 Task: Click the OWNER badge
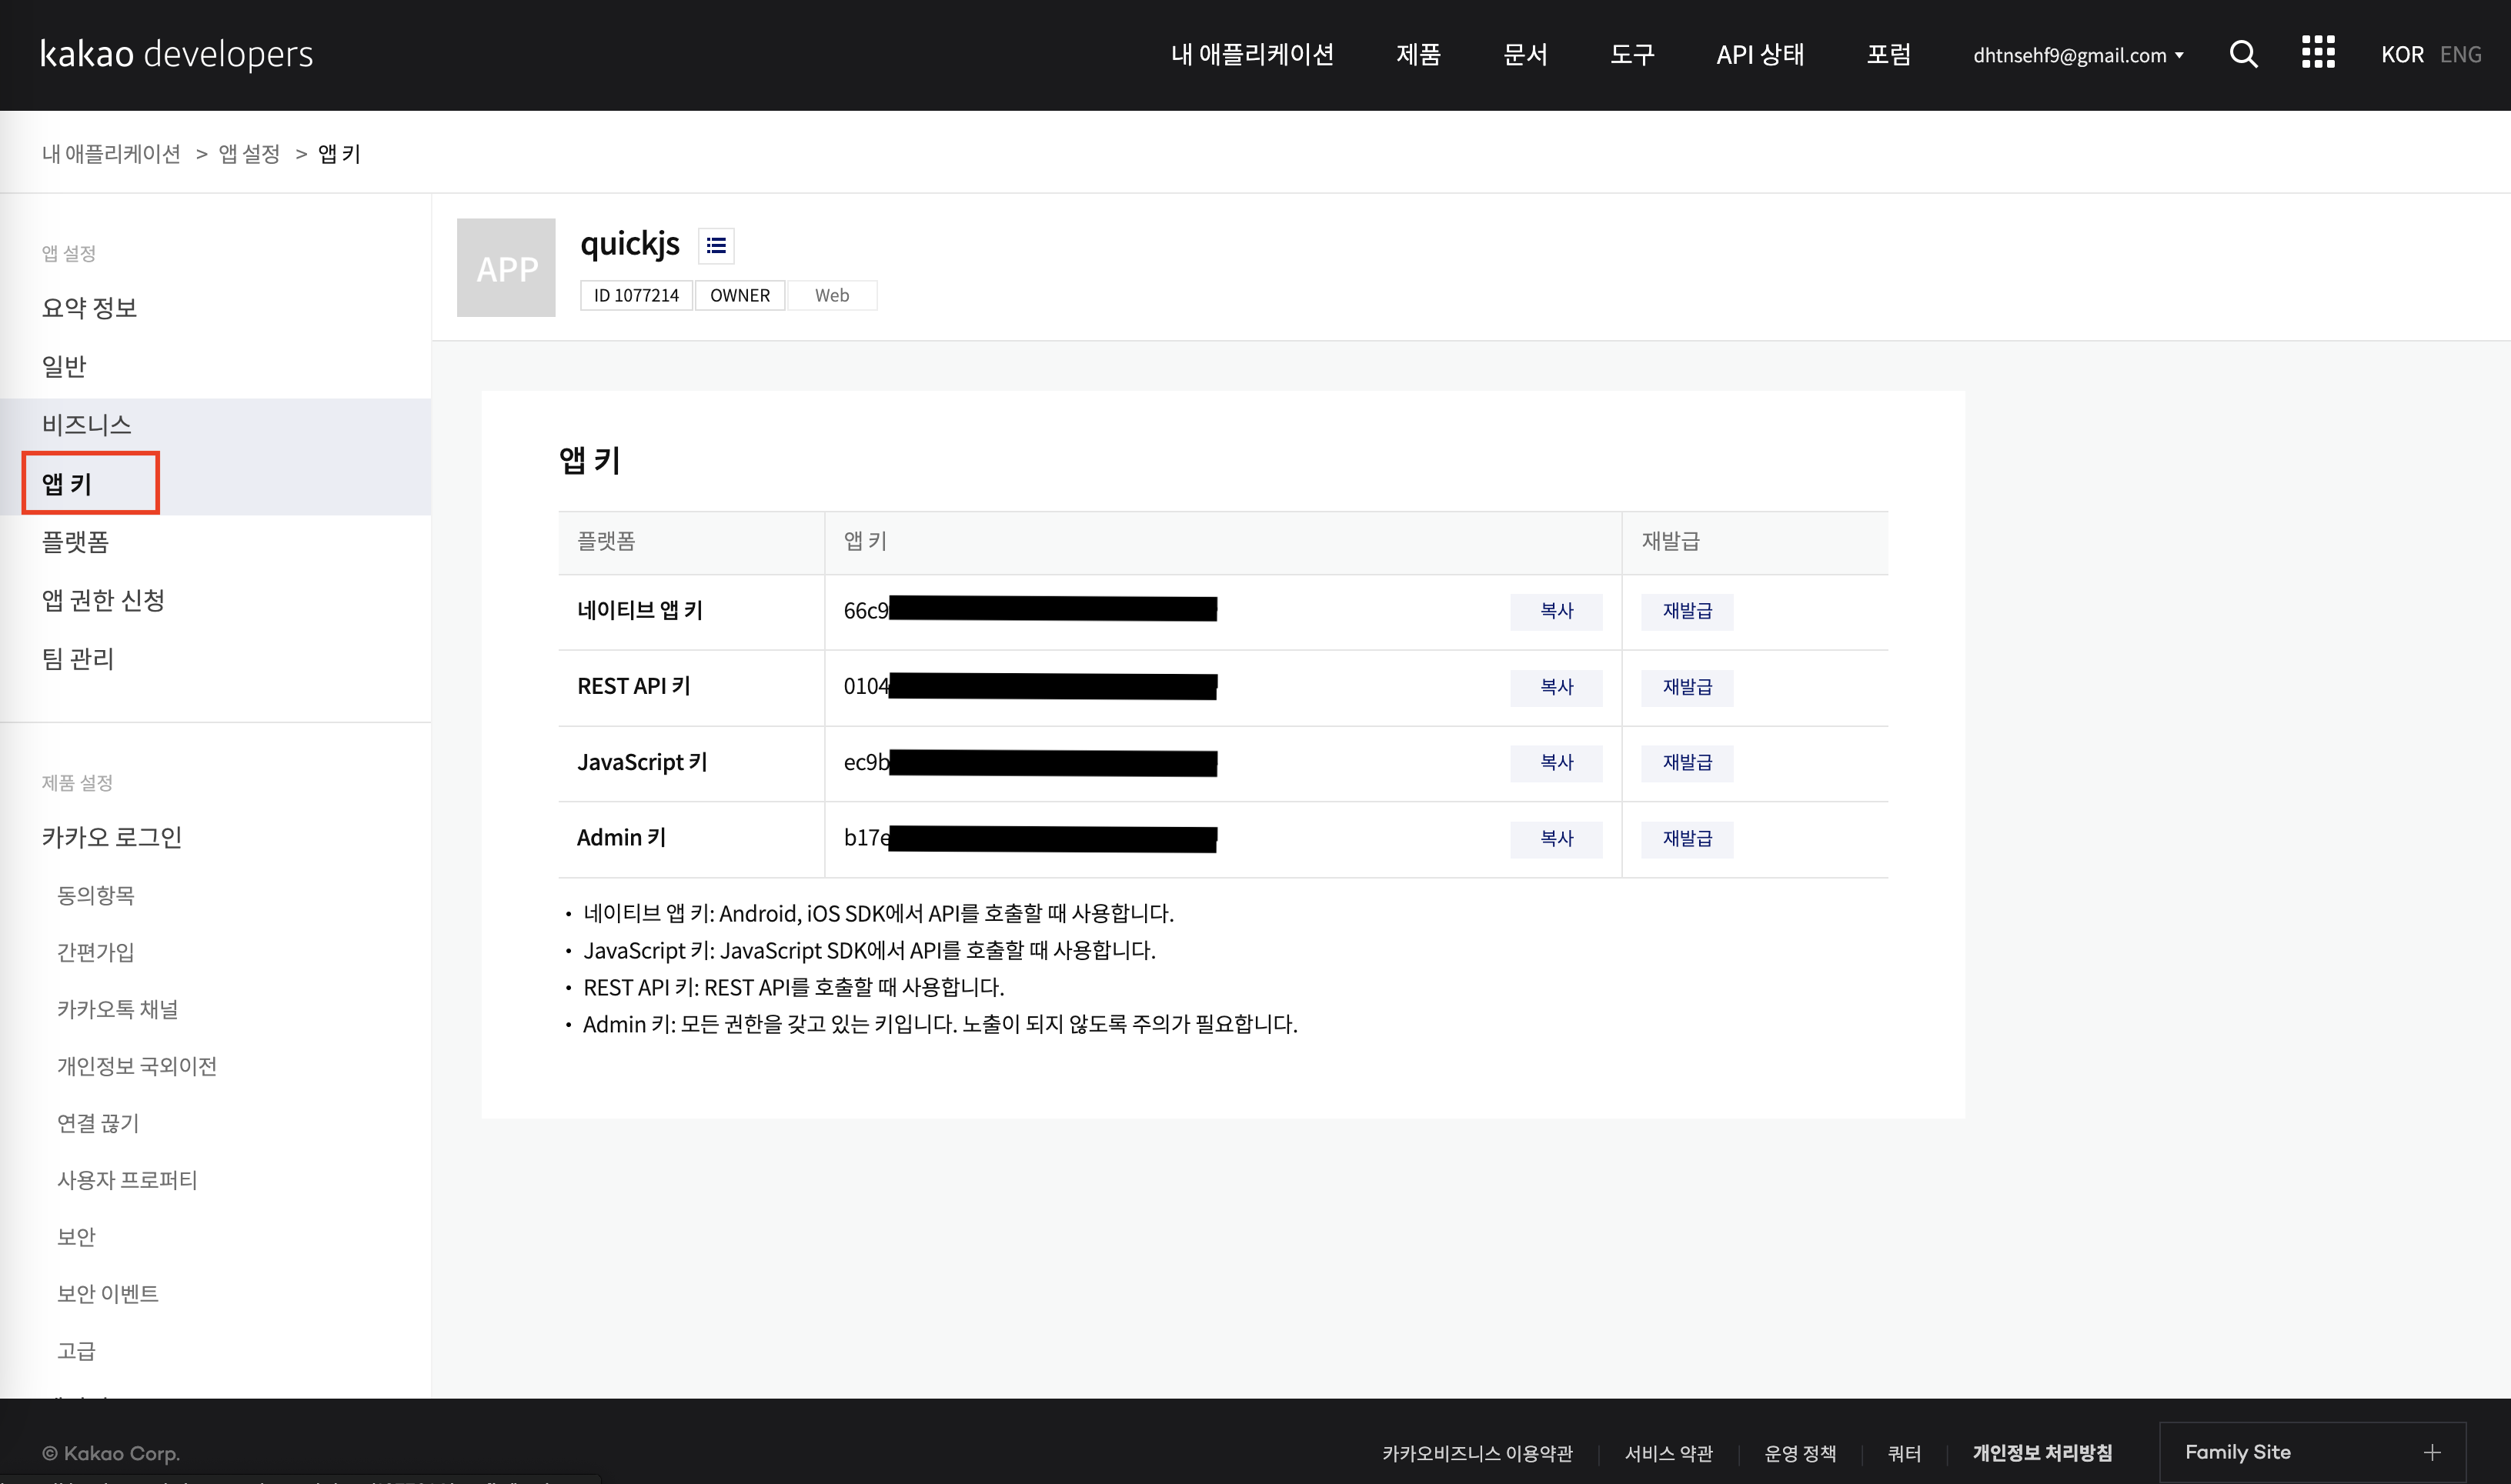740,295
